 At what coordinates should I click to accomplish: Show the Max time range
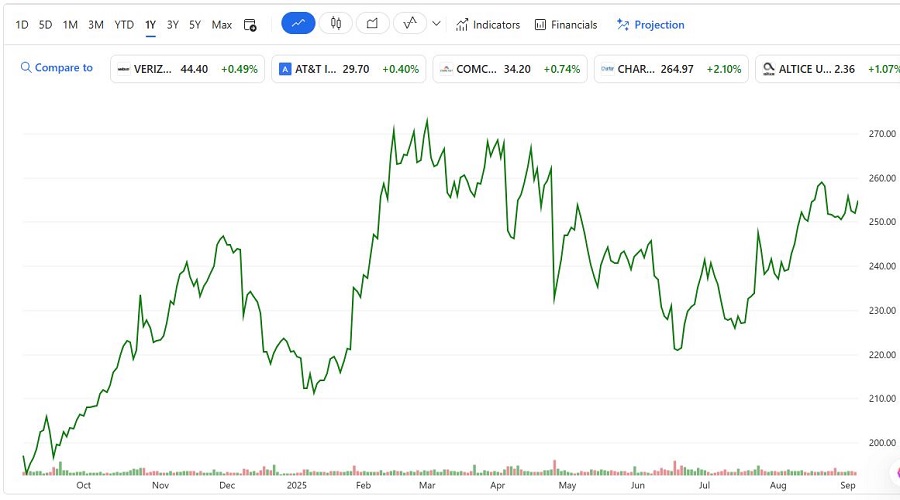(x=222, y=25)
